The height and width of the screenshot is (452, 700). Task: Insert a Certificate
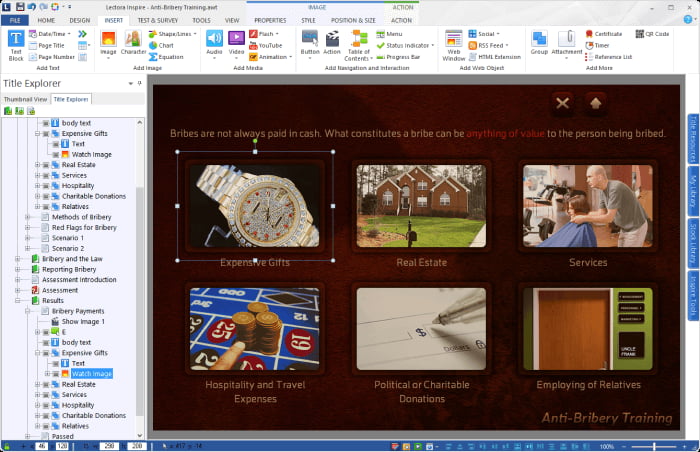(603, 34)
